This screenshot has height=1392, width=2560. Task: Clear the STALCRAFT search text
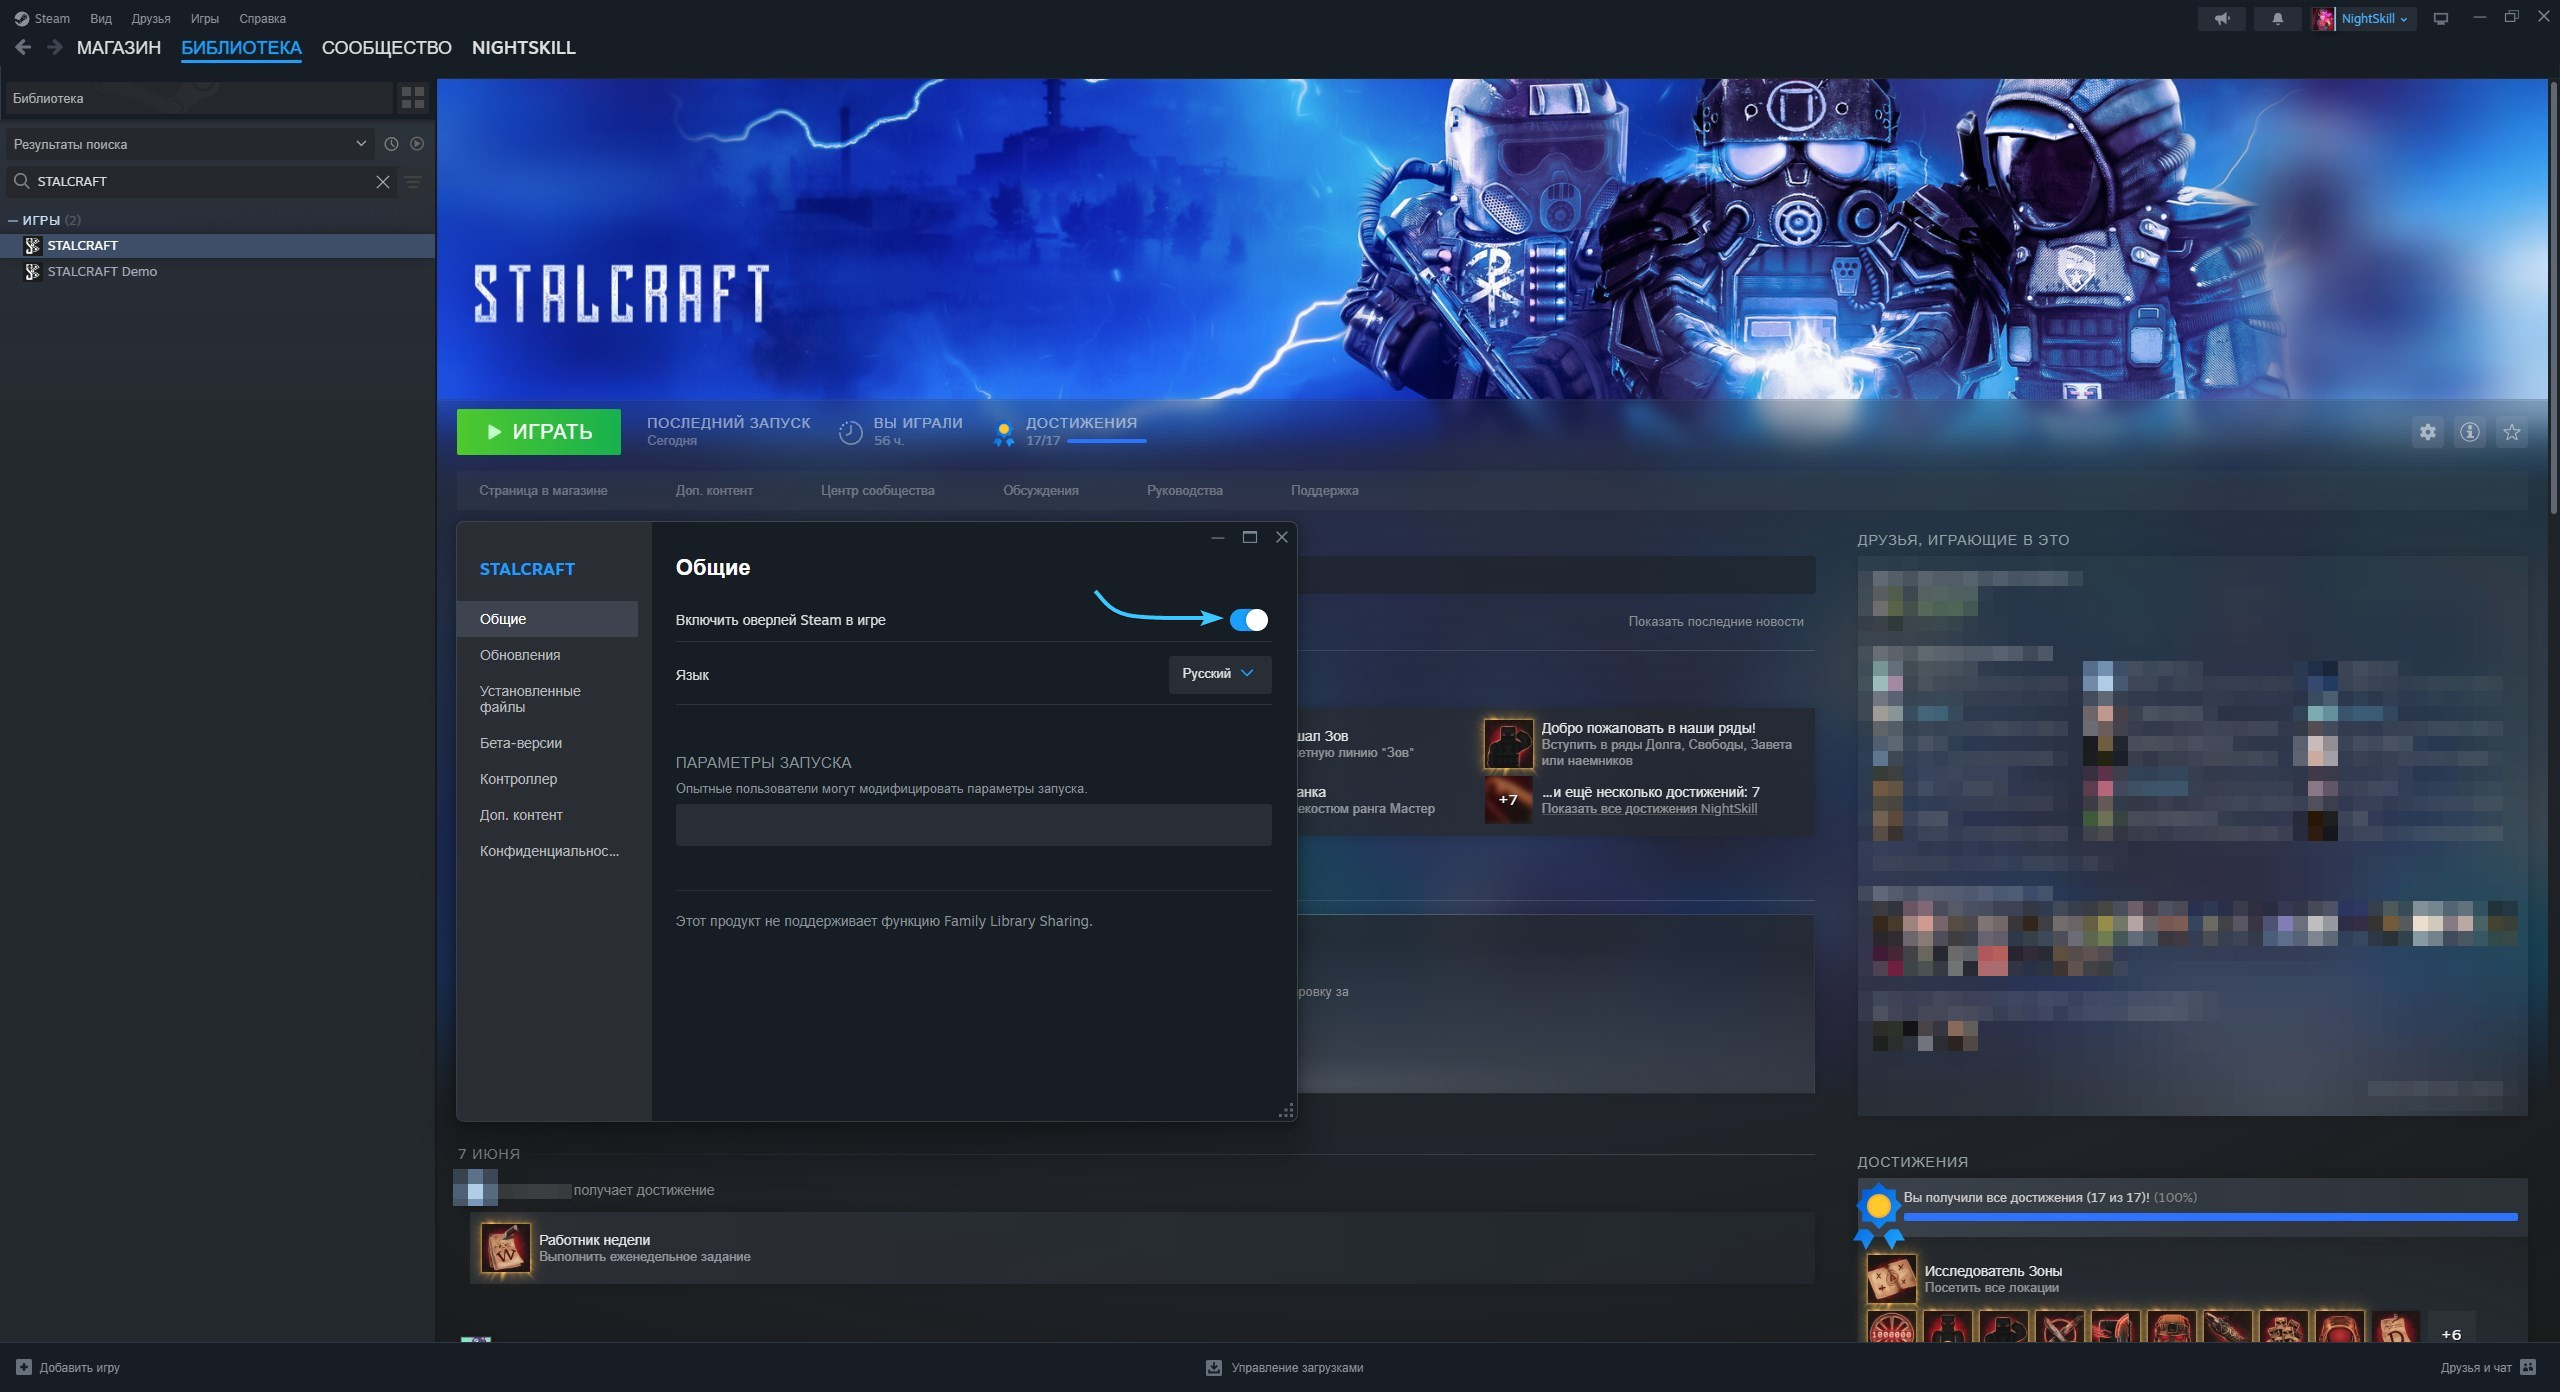click(x=382, y=181)
